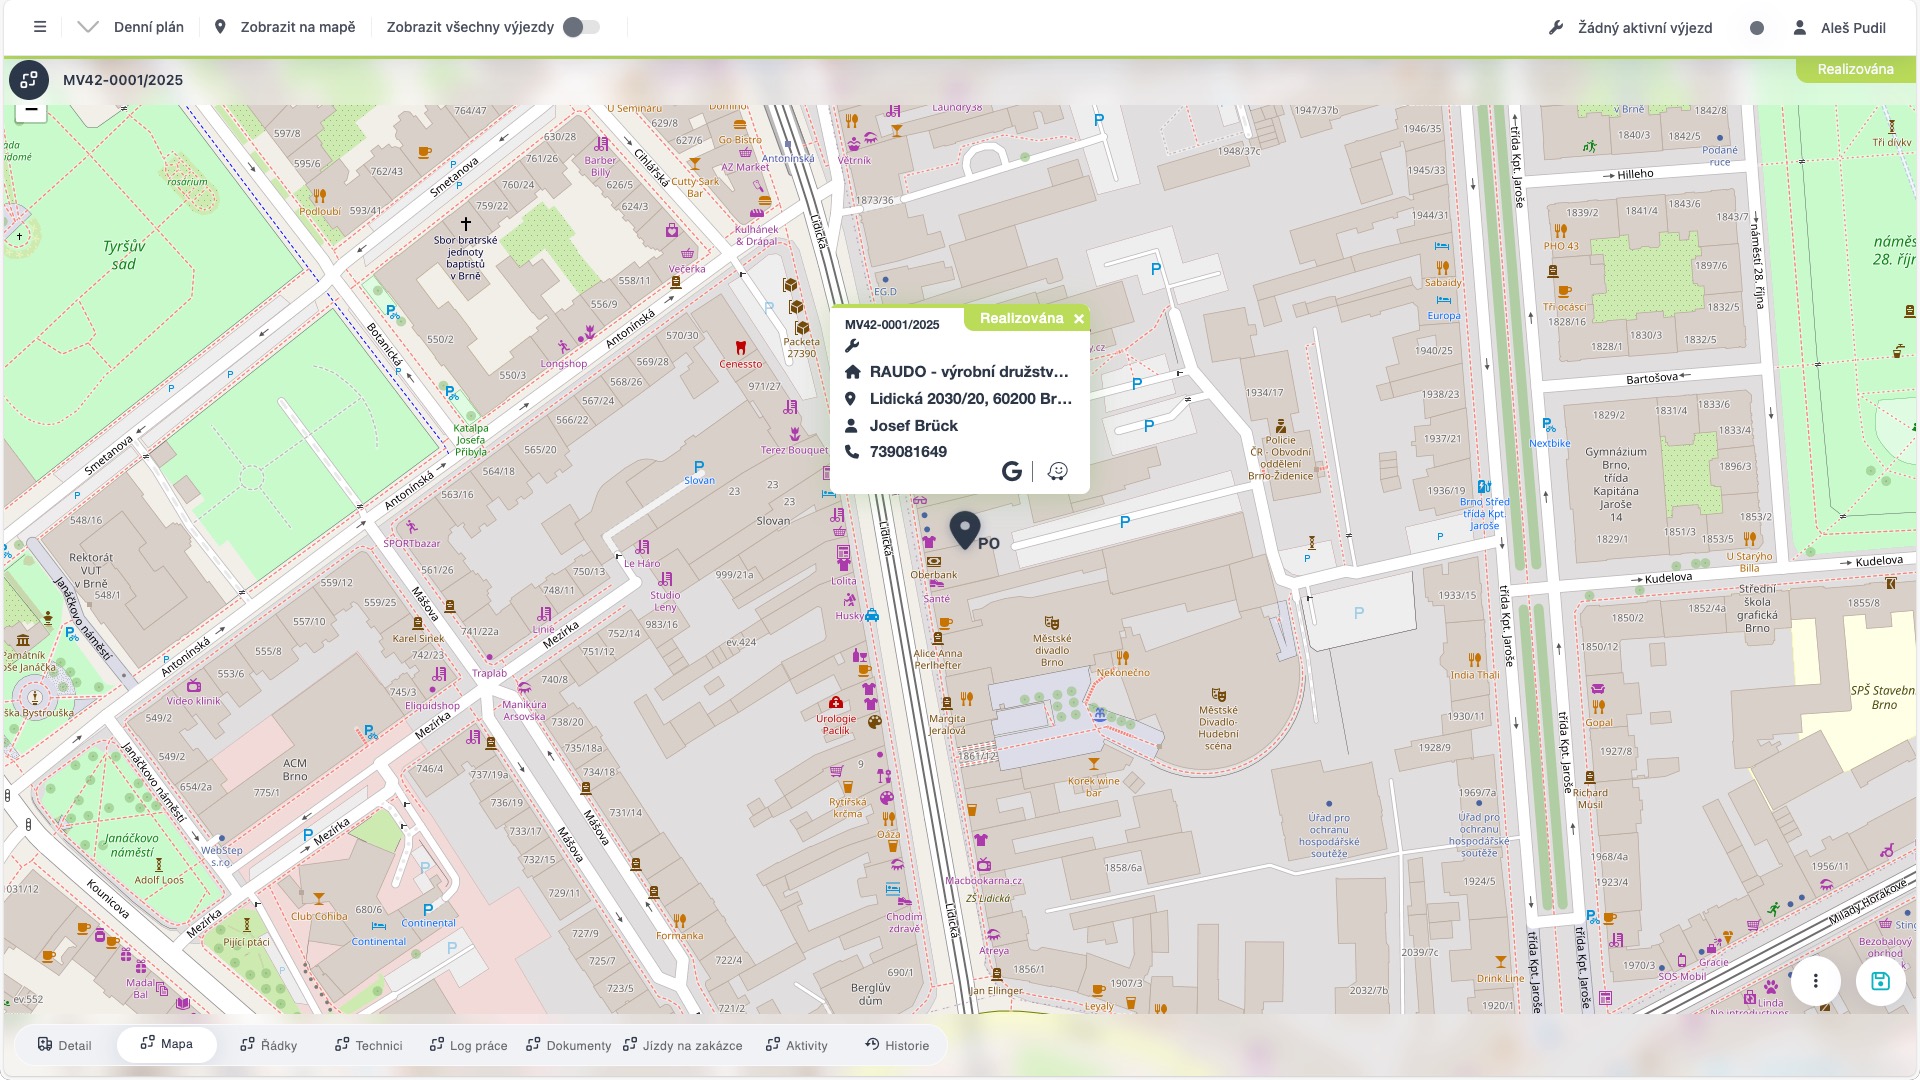Click the Žádný aktivní výjezd wrench status

tap(1630, 28)
